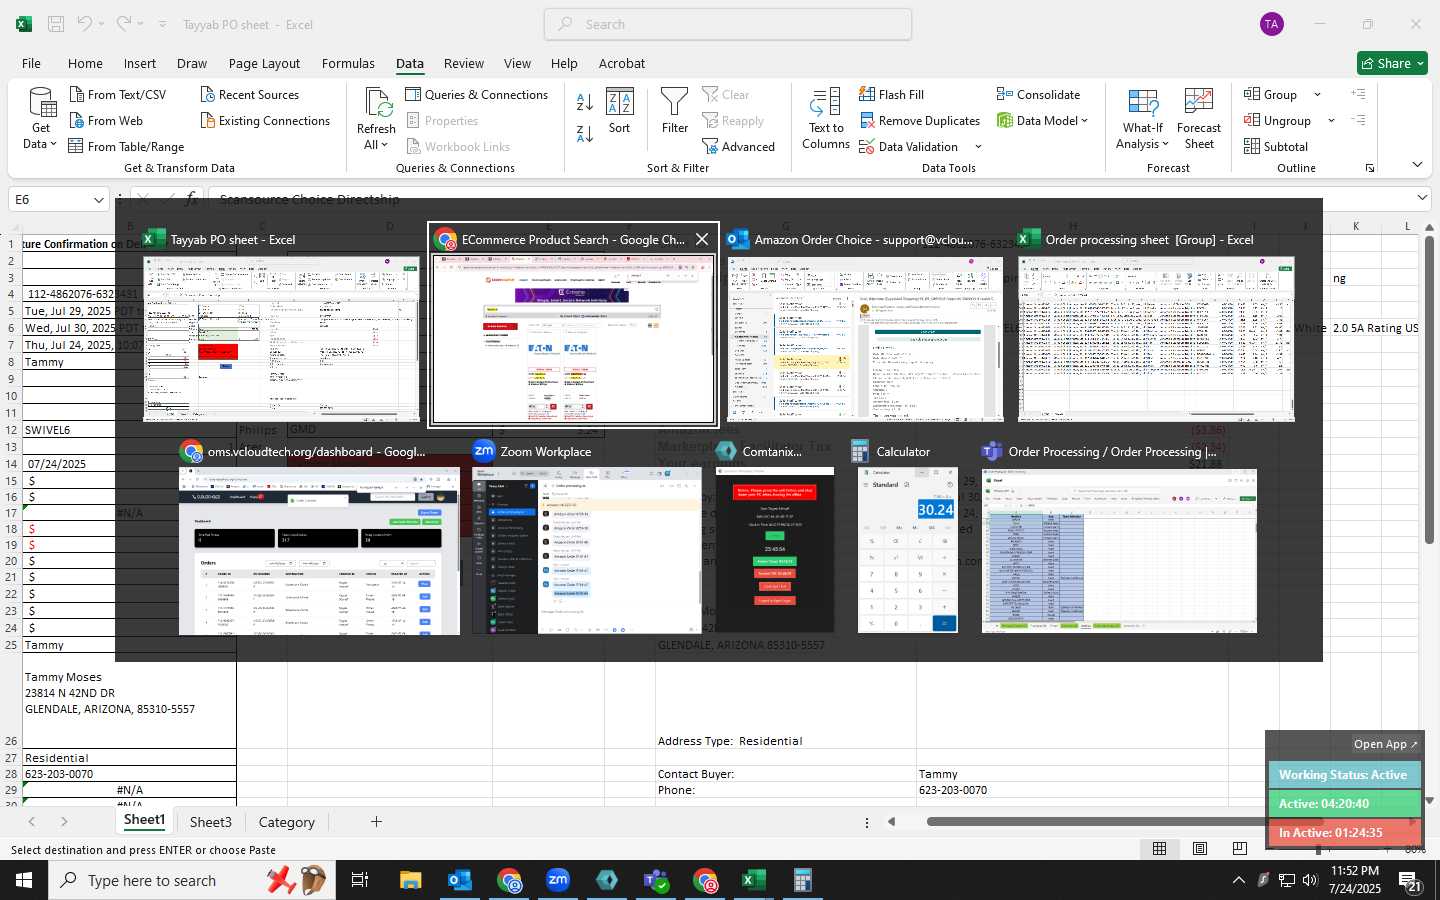Click From Table/Range icon
The height and width of the screenshot is (900, 1440).
76,146
